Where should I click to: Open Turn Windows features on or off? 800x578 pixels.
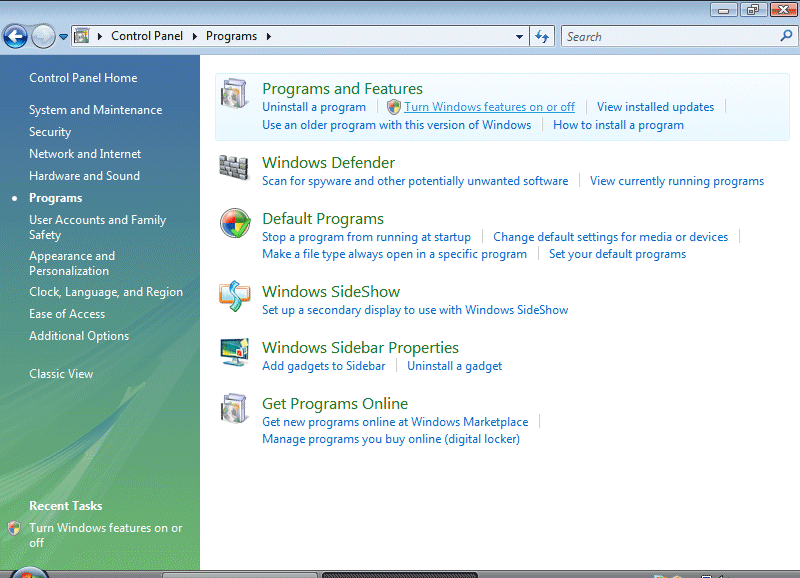(489, 107)
